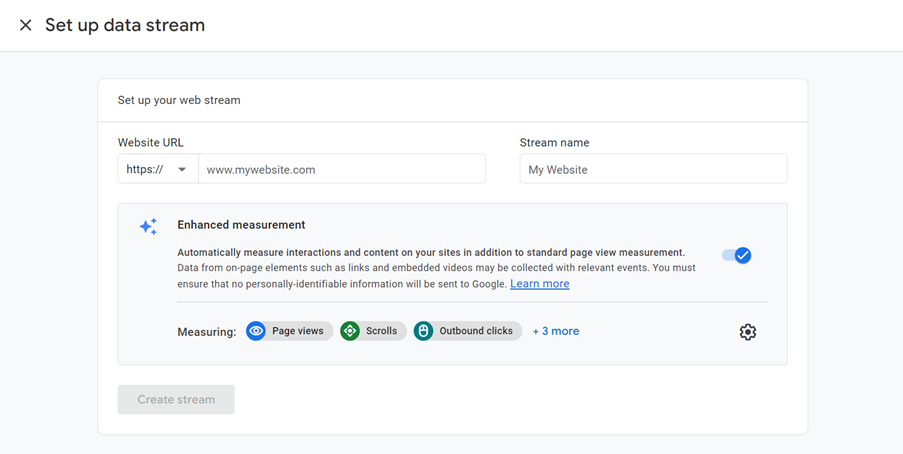
Task: Click the Enhanced measurement sparkle icon
Action: 148,227
